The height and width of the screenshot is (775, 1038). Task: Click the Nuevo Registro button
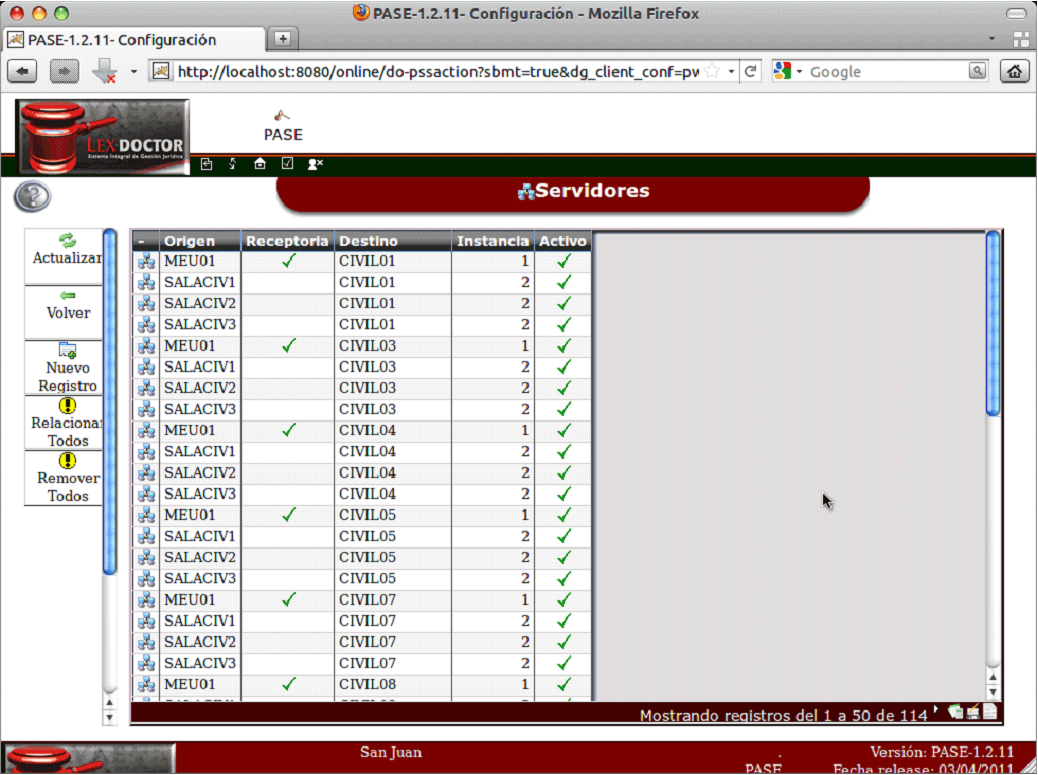point(67,368)
